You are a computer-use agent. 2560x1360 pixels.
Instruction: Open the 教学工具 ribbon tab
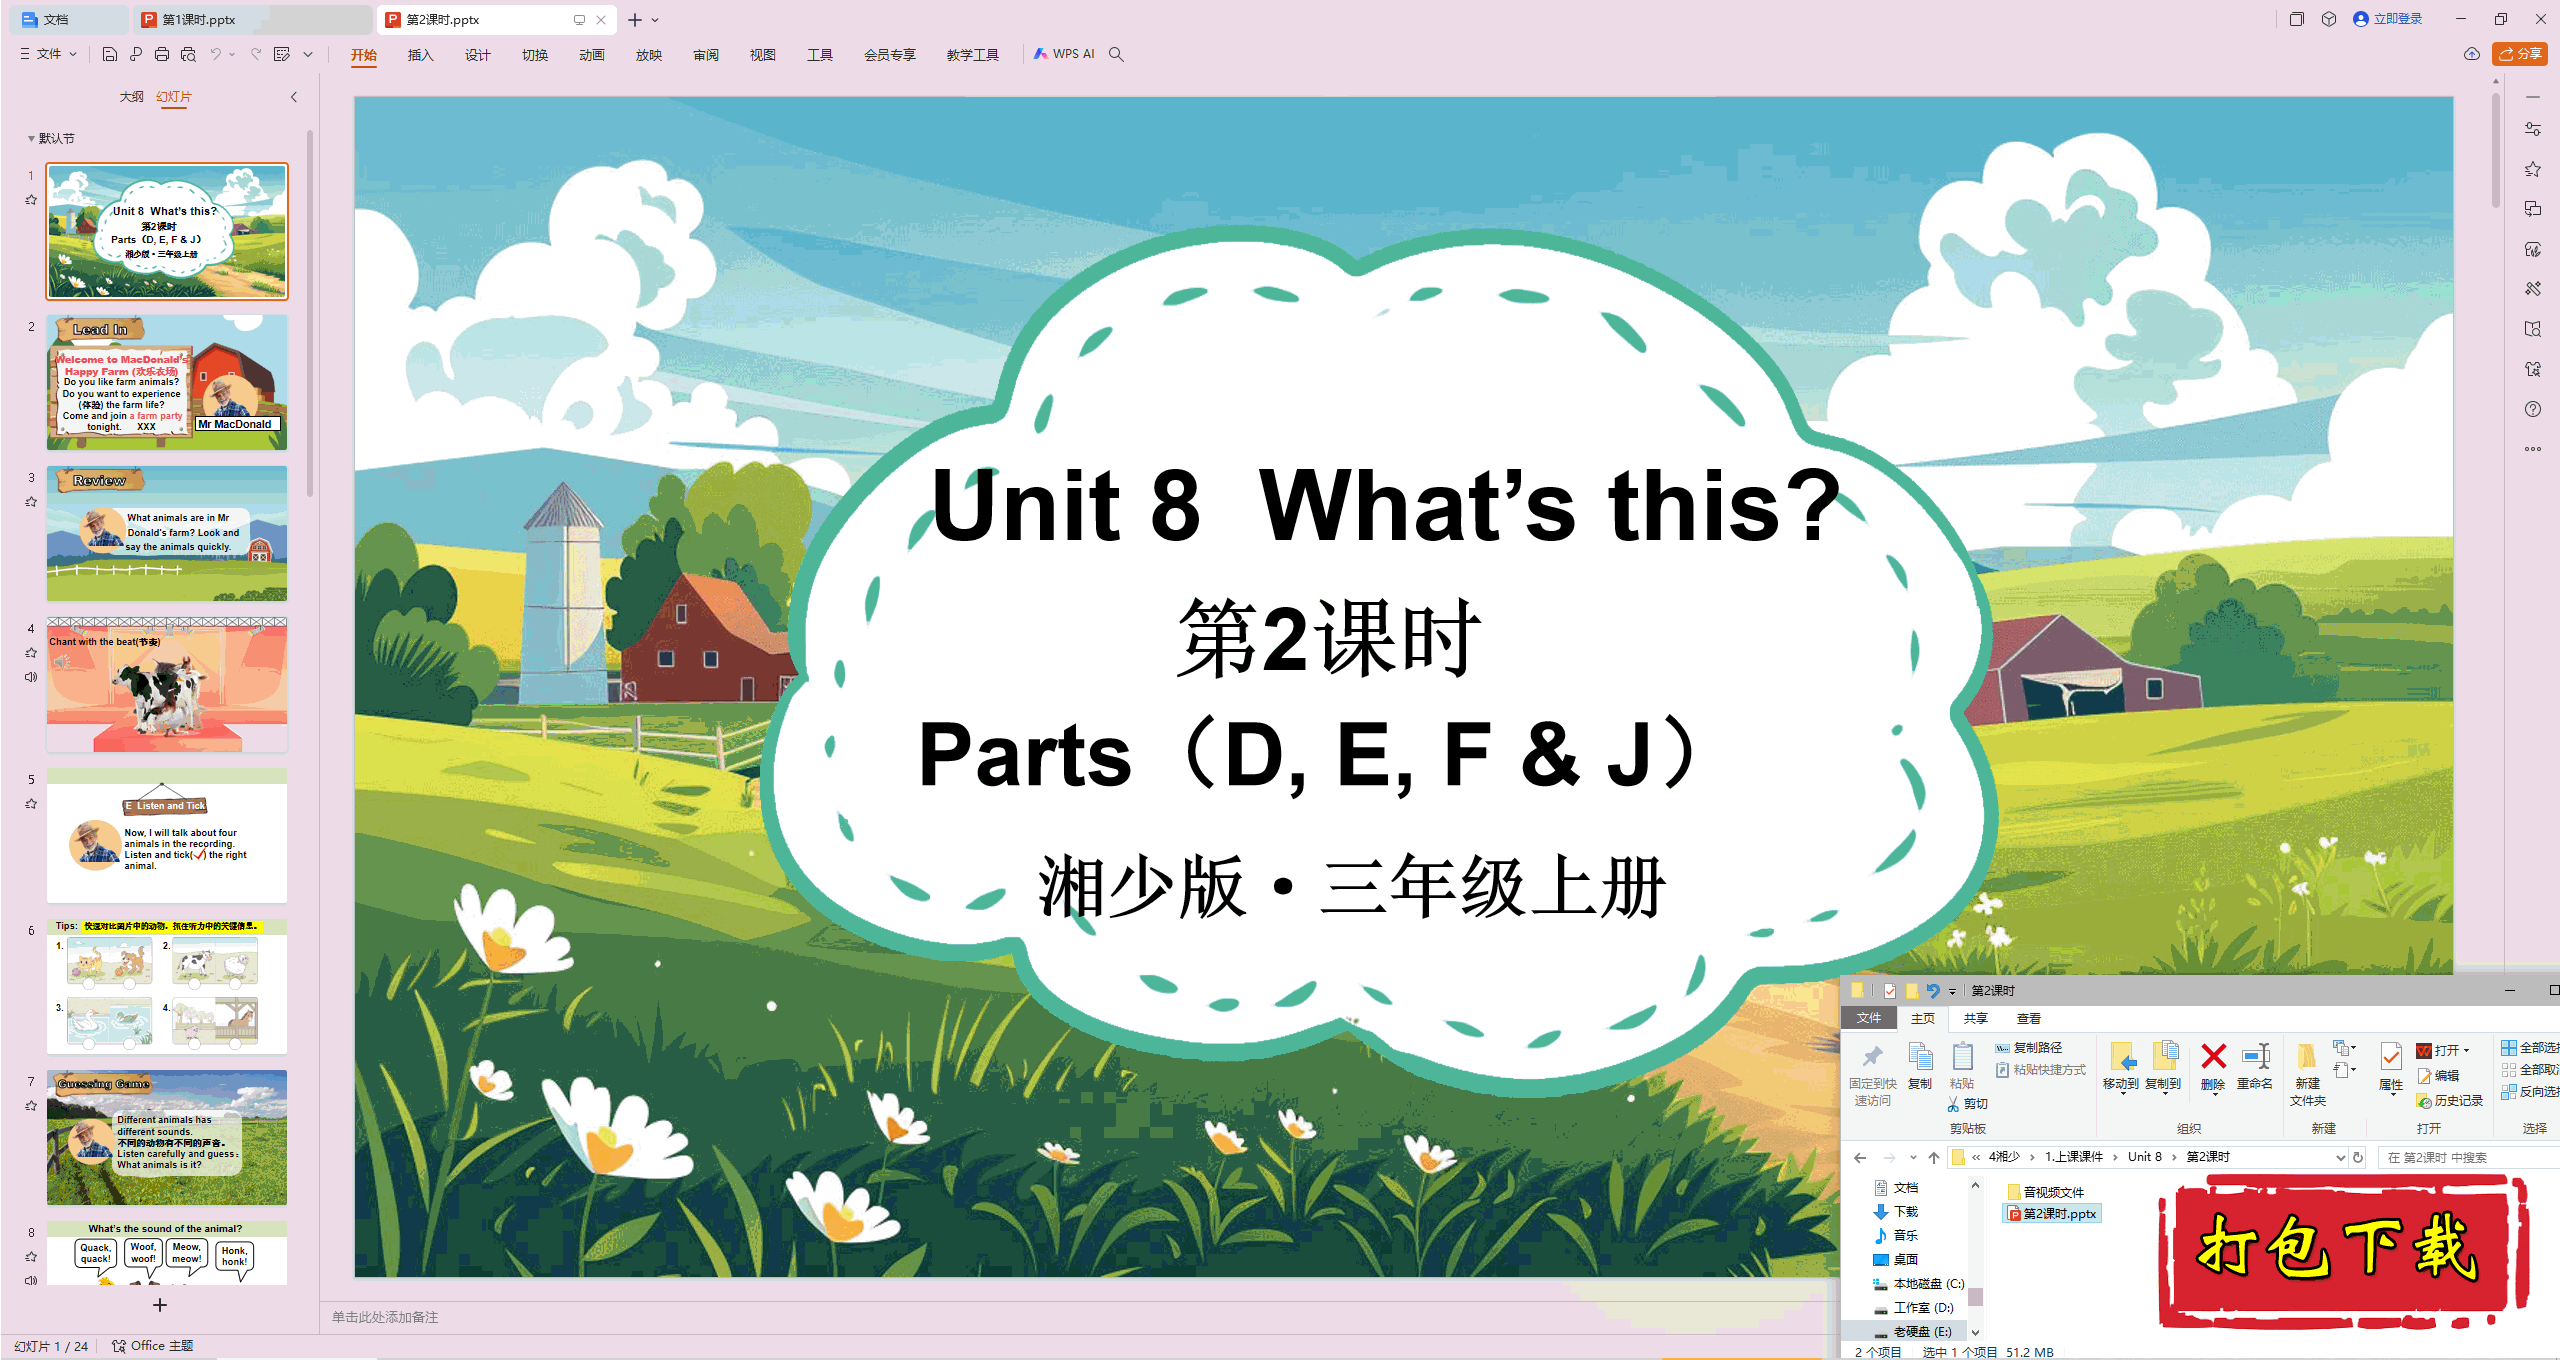point(972,55)
